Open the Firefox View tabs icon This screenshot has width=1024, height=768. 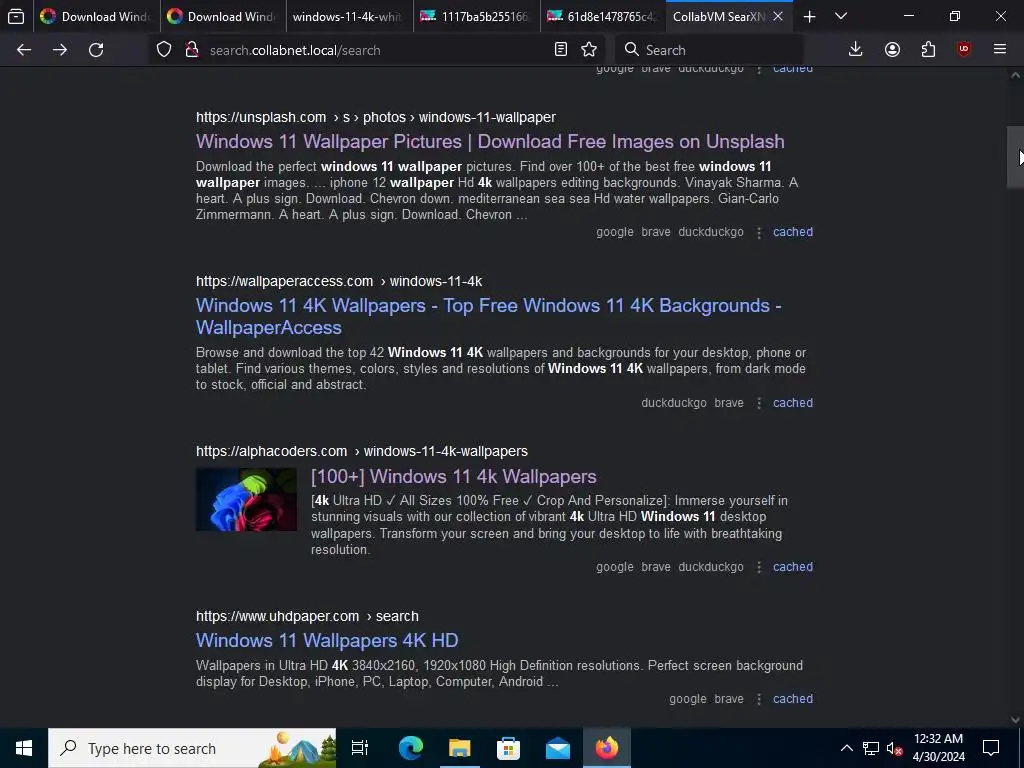click(x=16, y=16)
